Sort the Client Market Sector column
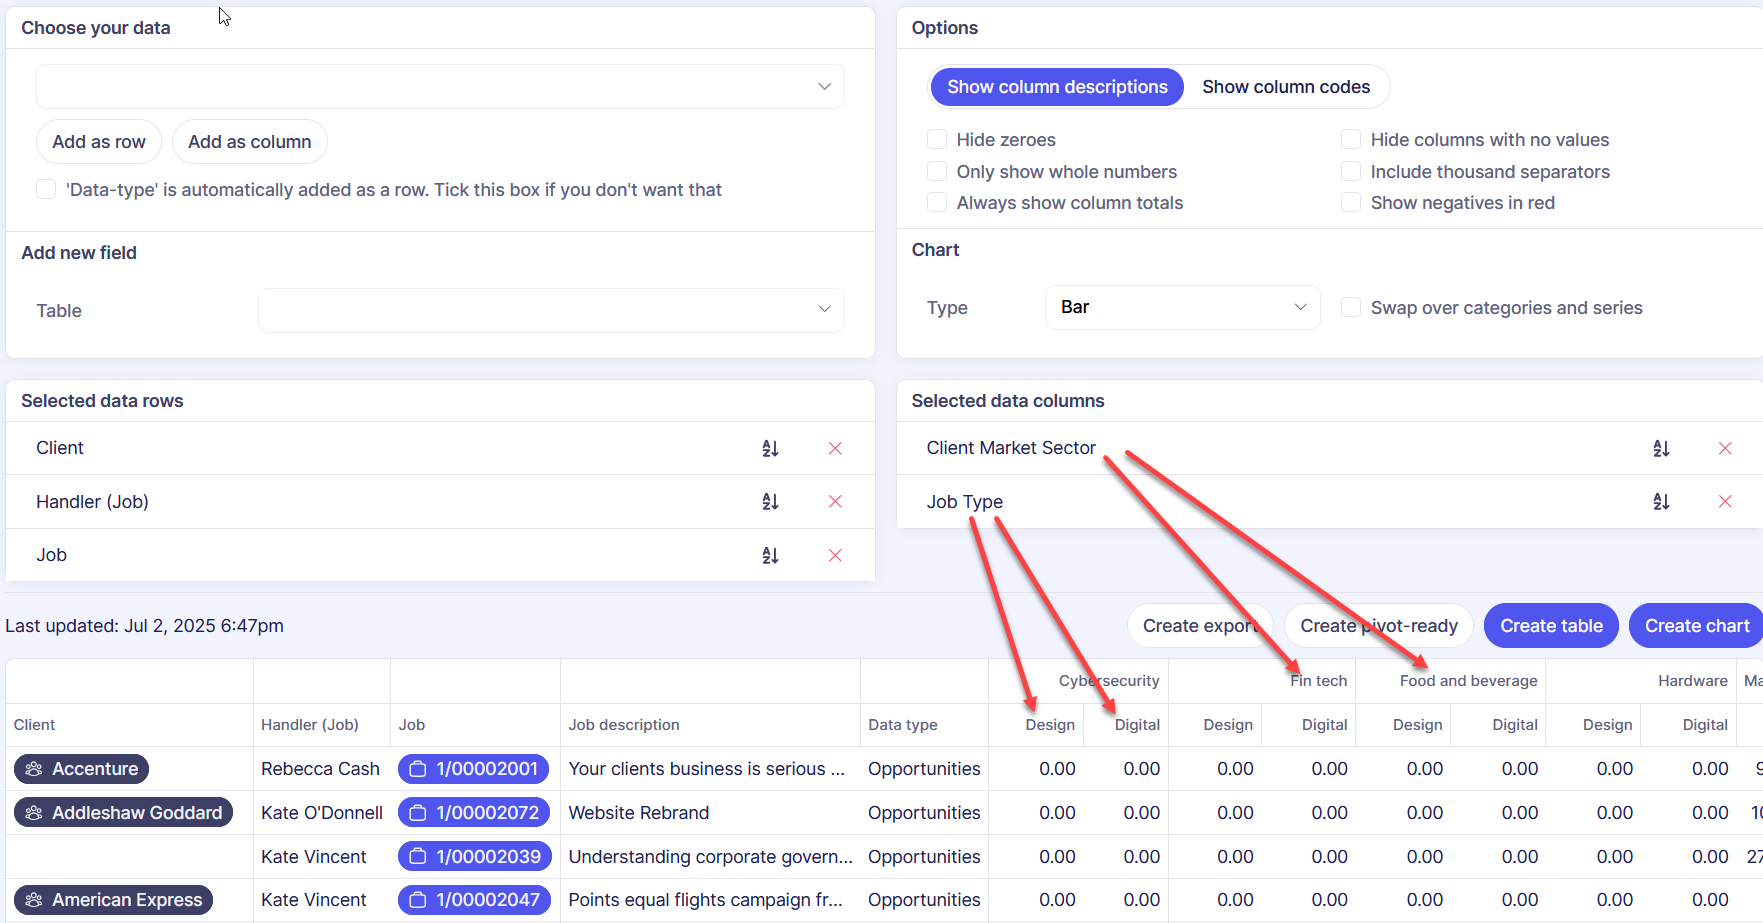Viewport: 1763px width, 923px height. [x=1661, y=449]
